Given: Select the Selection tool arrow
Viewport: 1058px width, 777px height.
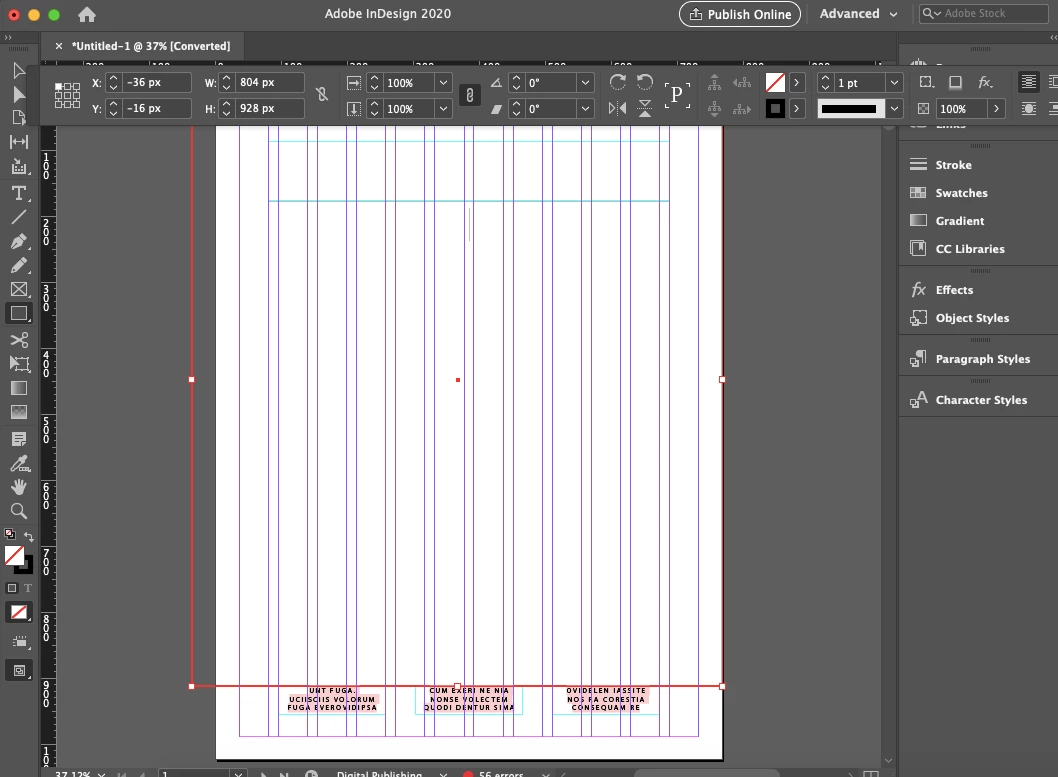Looking at the screenshot, I should point(19,71).
